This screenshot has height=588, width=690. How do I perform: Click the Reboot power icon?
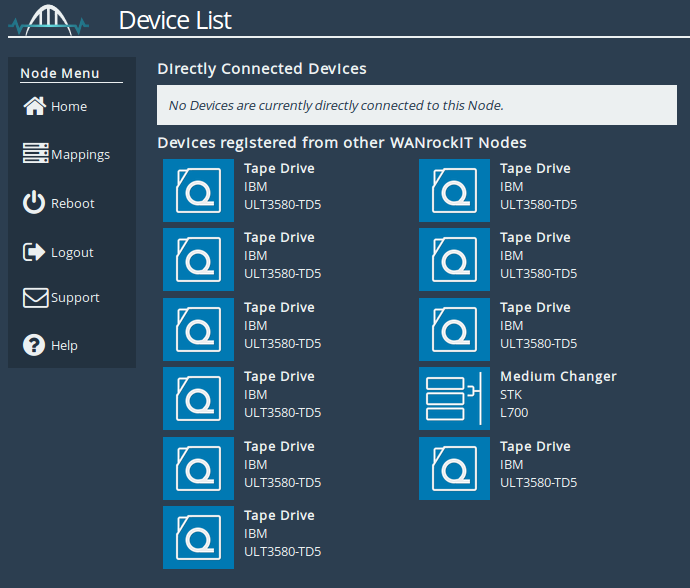34,202
